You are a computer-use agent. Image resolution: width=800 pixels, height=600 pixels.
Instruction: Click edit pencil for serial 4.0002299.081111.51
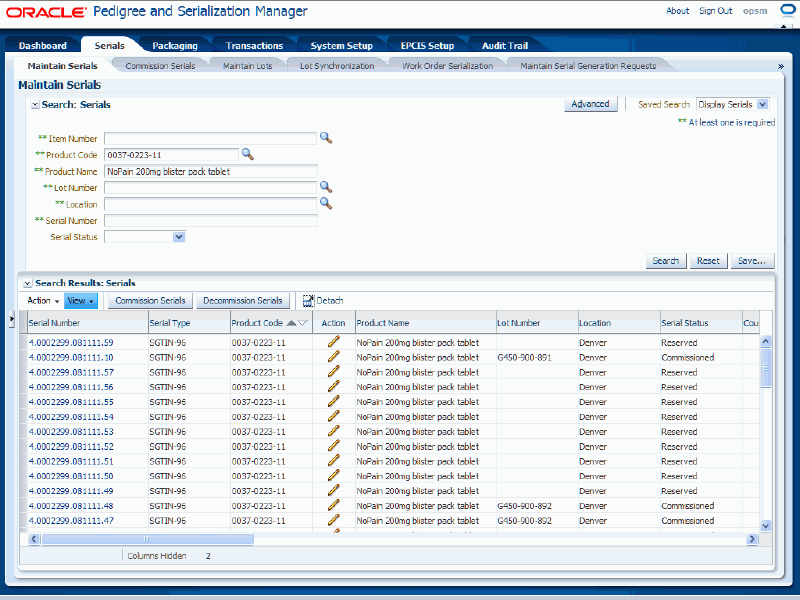click(x=334, y=460)
